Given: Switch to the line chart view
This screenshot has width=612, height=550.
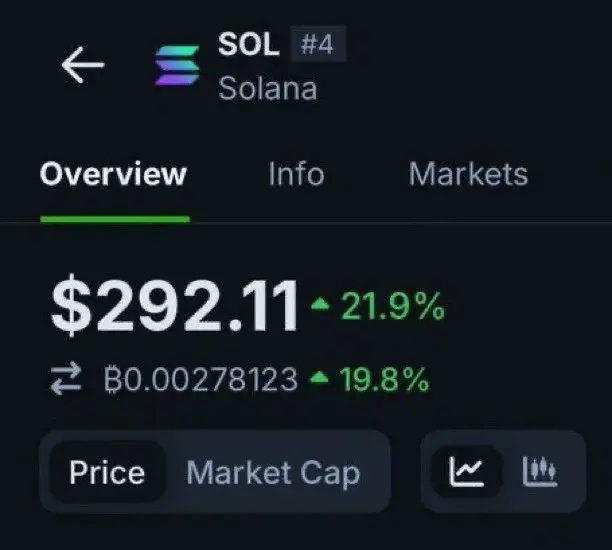Looking at the screenshot, I should [467, 471].
